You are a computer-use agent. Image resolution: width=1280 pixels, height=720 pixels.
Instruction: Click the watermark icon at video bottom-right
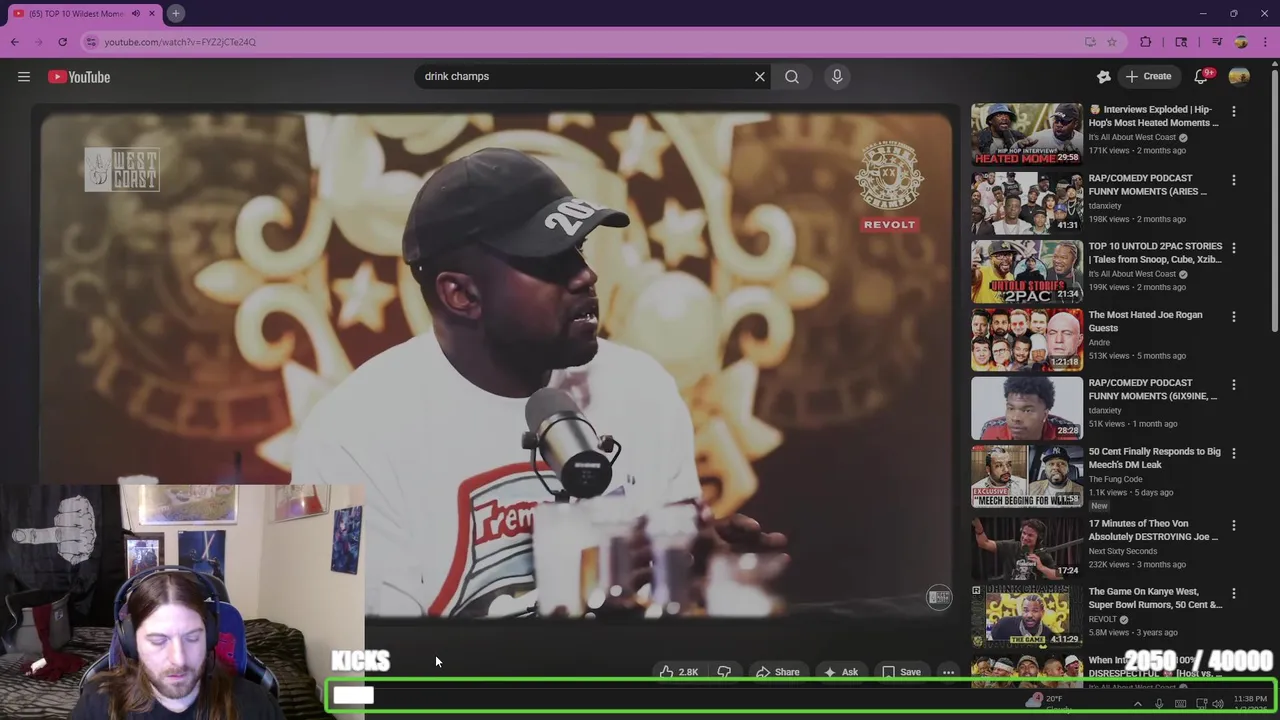point(939,598)
